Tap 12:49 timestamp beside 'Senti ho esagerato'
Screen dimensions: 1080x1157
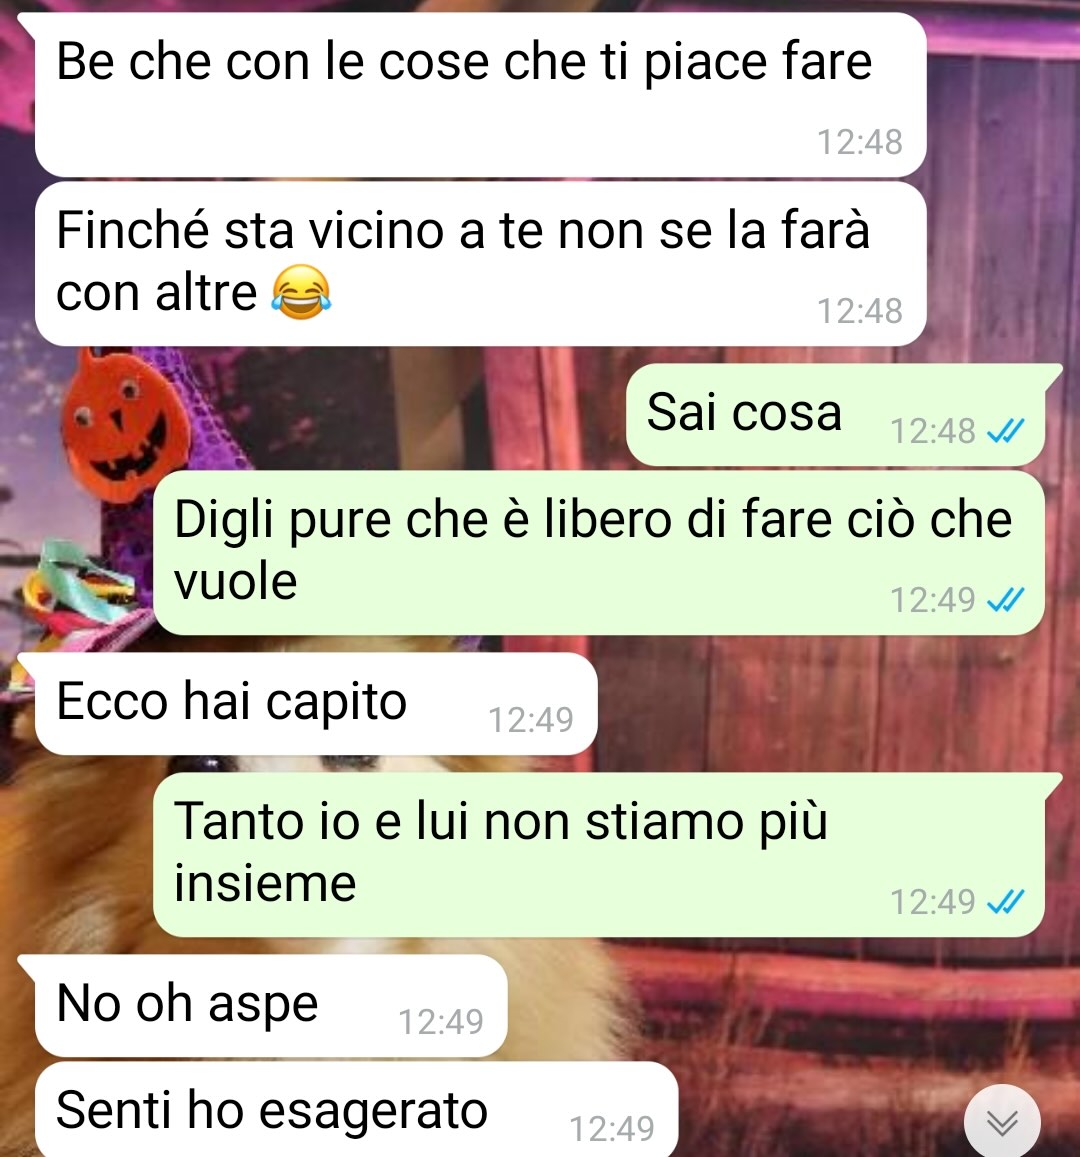pos(612,1128)
